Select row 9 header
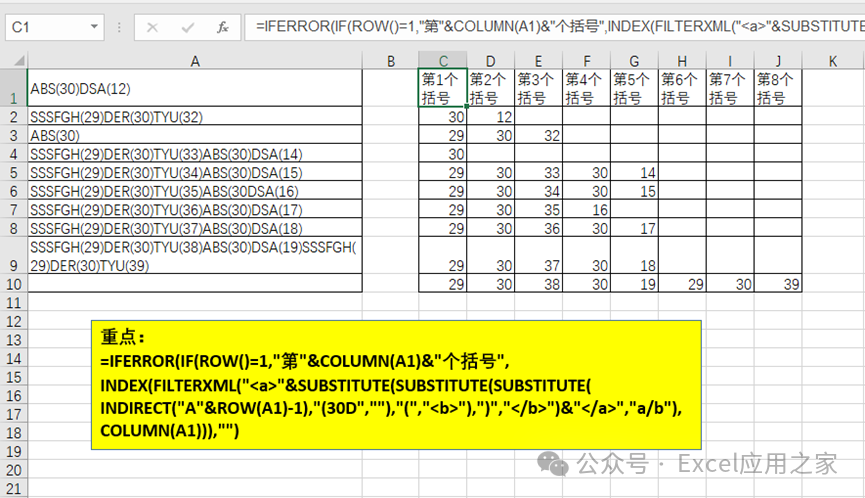The height and width of the screenshot is (498, 865). click(x=14, y=256)
